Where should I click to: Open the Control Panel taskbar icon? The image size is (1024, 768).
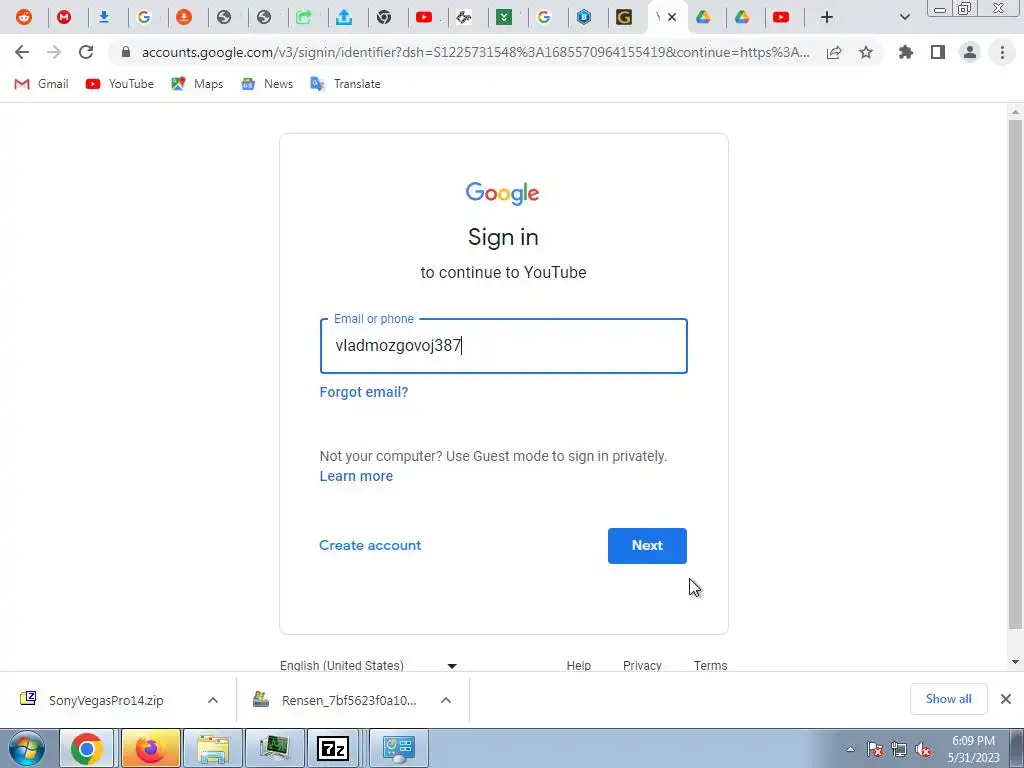point(399,748)
